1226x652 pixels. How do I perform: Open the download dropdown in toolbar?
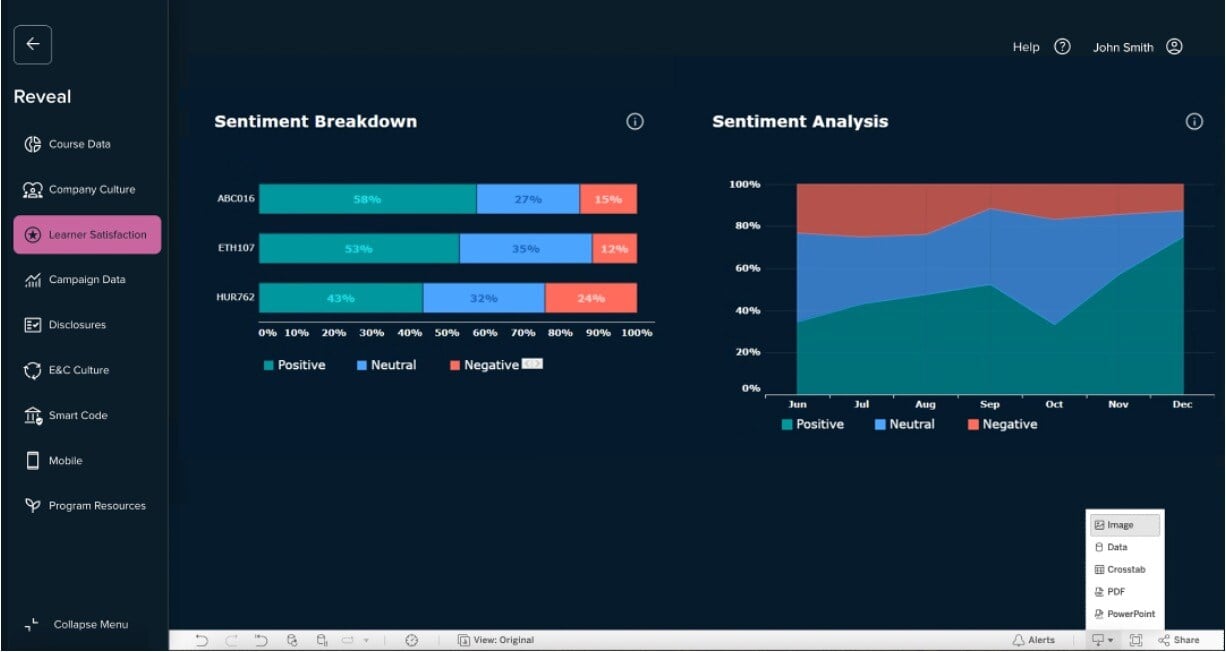click(x=1103, y=640)
